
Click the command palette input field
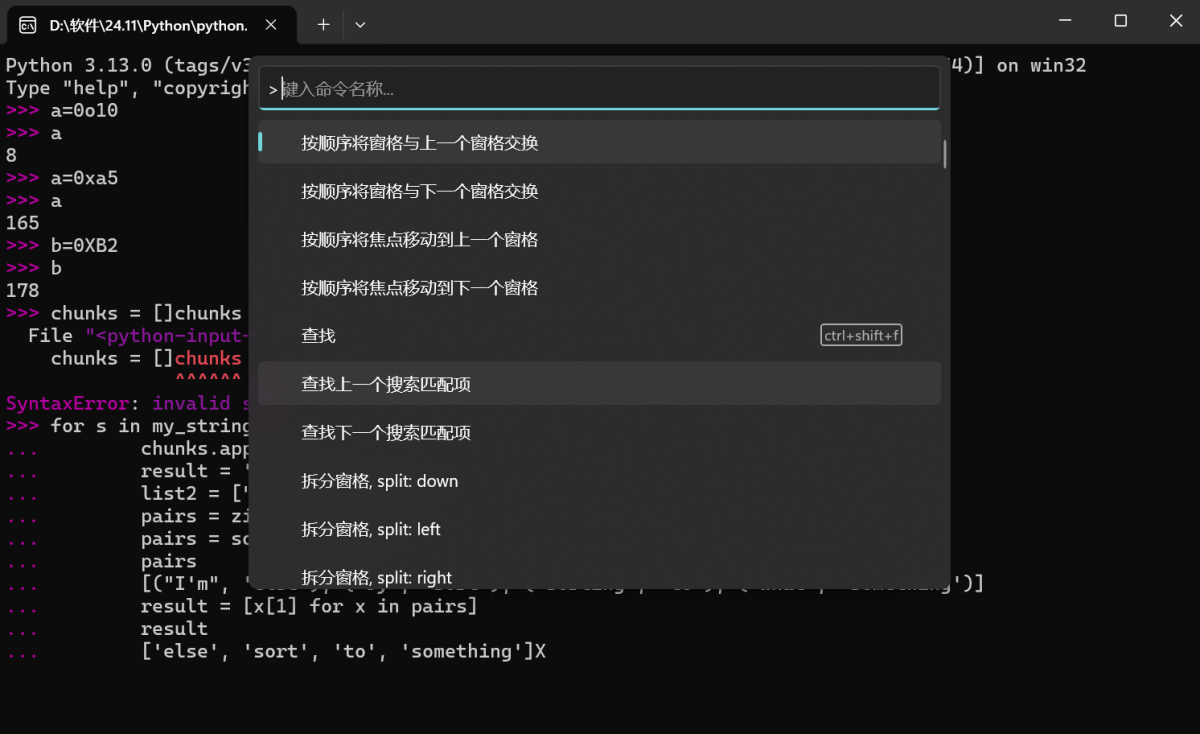coord(600,87)
